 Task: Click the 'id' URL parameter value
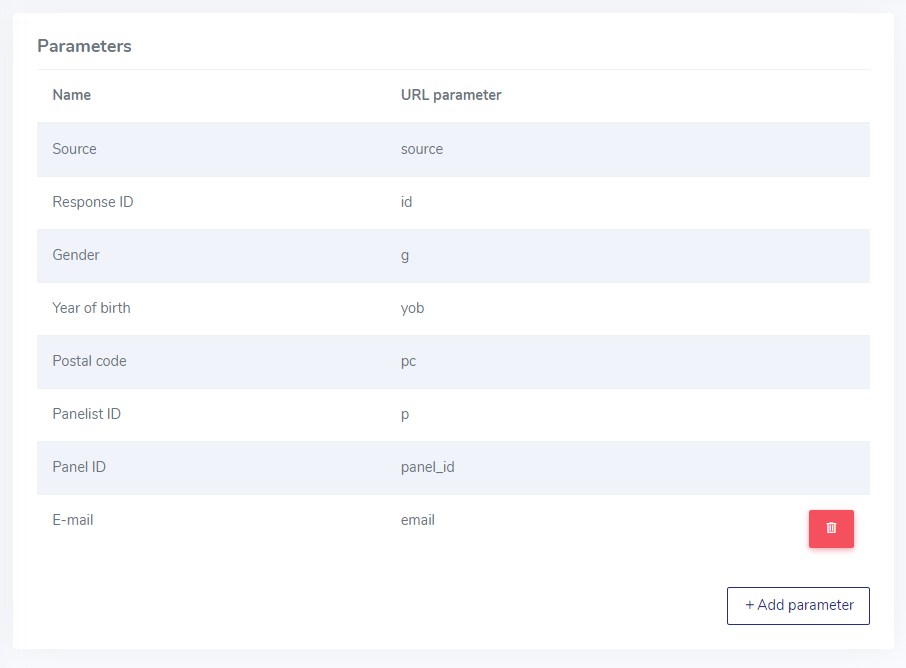(x=406, y=202)
